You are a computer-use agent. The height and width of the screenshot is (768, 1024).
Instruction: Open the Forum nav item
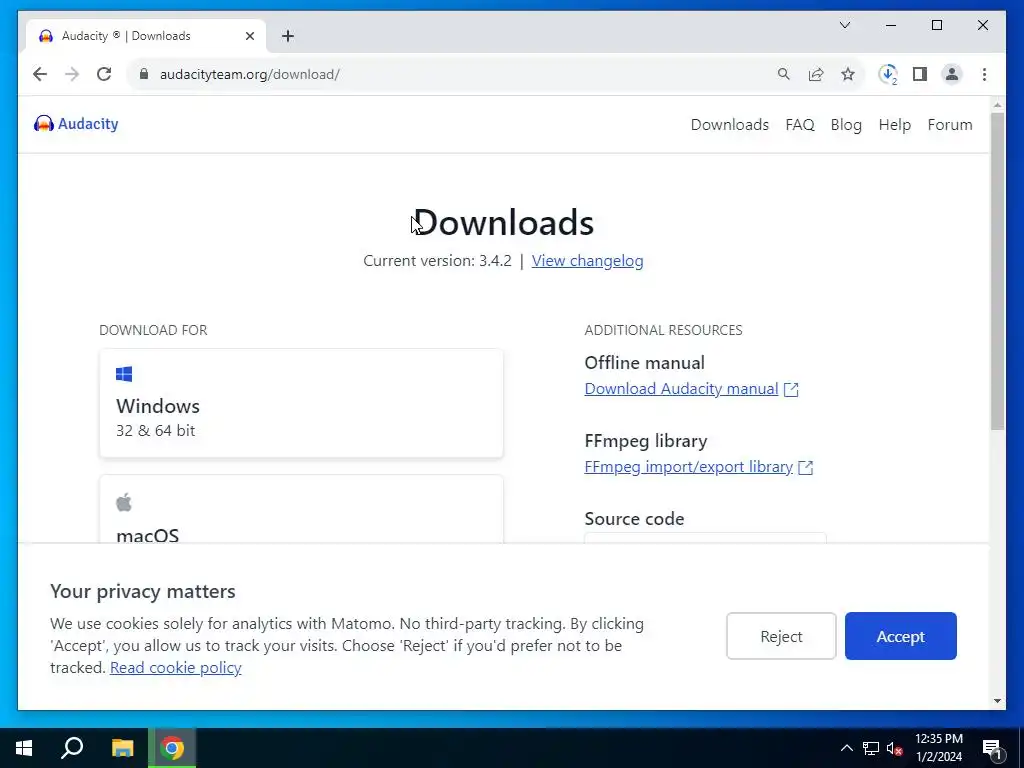click(x=950, y=125)
